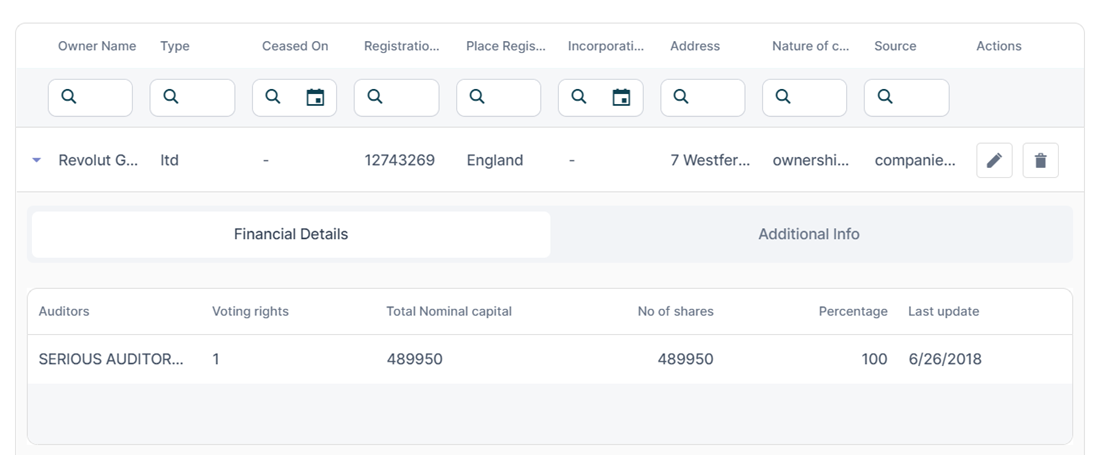Click the search icon in Type filter

tap(171, 97)
